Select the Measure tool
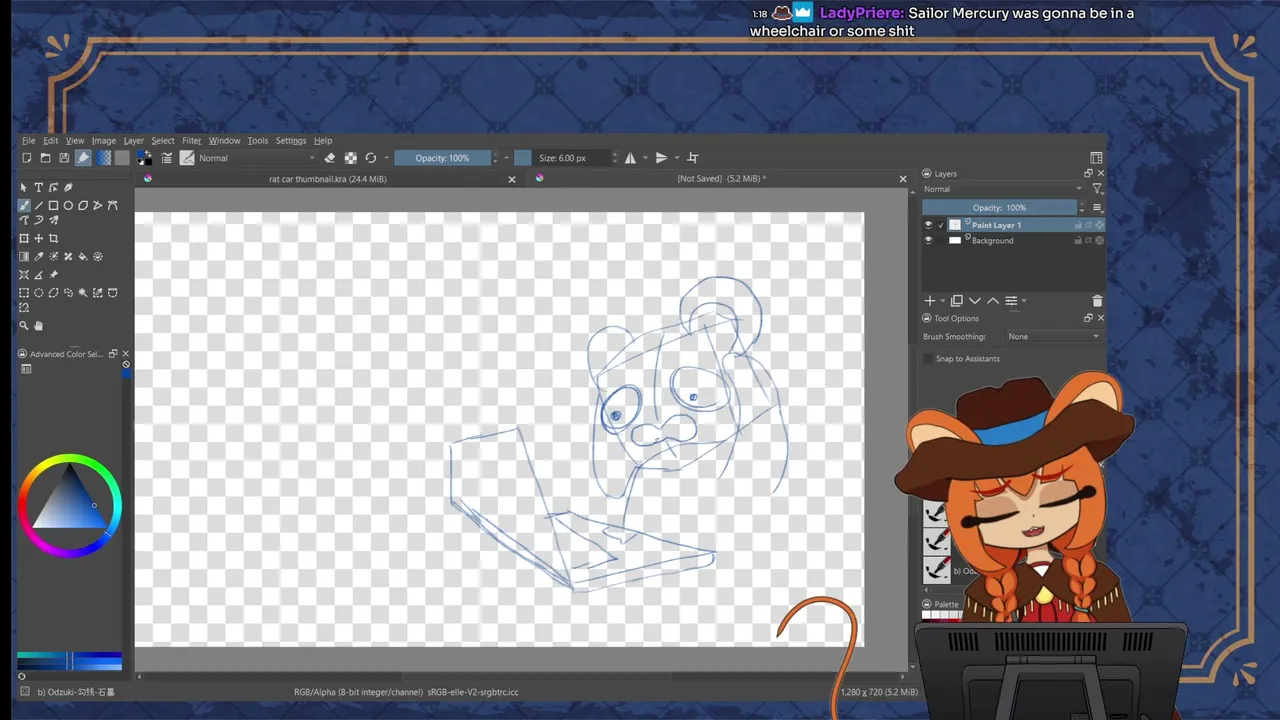This screenshot has width=1280, height=720. (x=39, y=275)
